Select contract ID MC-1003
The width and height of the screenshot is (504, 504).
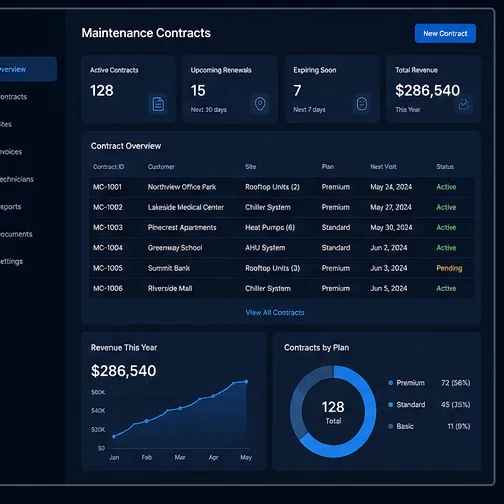point(108,227)
